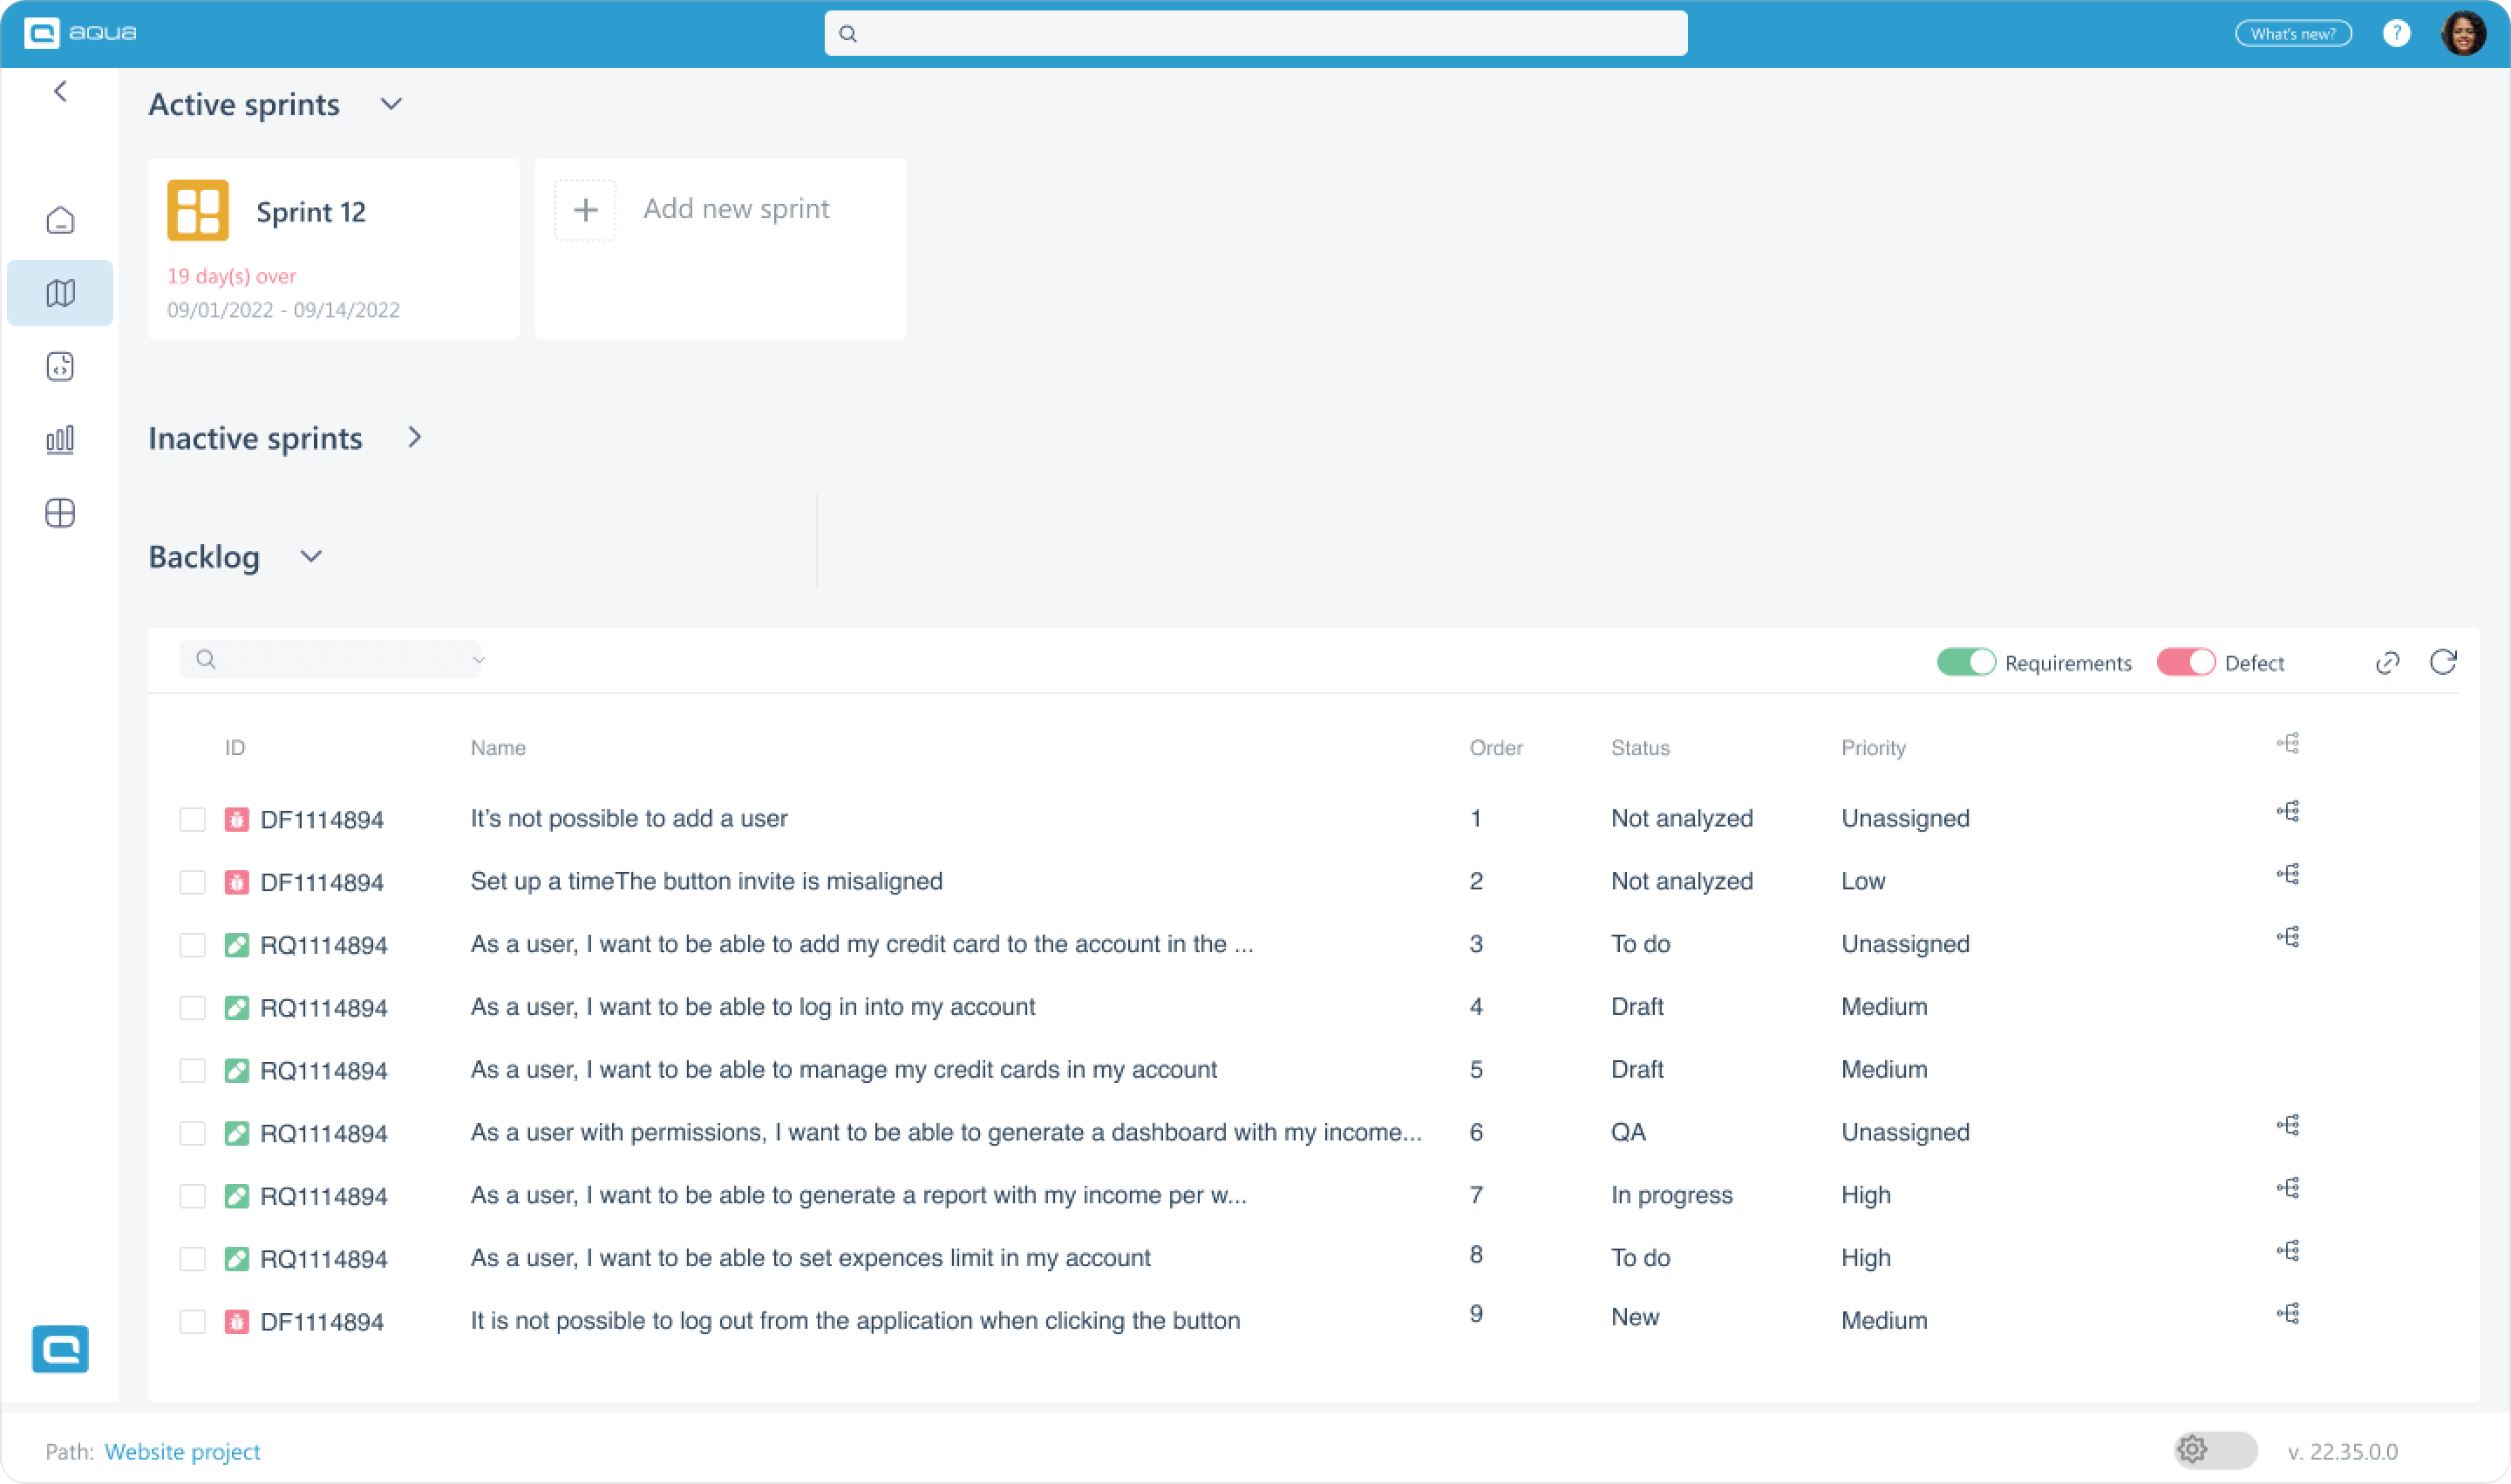Viewport: 2511px width, 1484px height.
Task: Open the Website project path link
Action: coord(182,1451)
